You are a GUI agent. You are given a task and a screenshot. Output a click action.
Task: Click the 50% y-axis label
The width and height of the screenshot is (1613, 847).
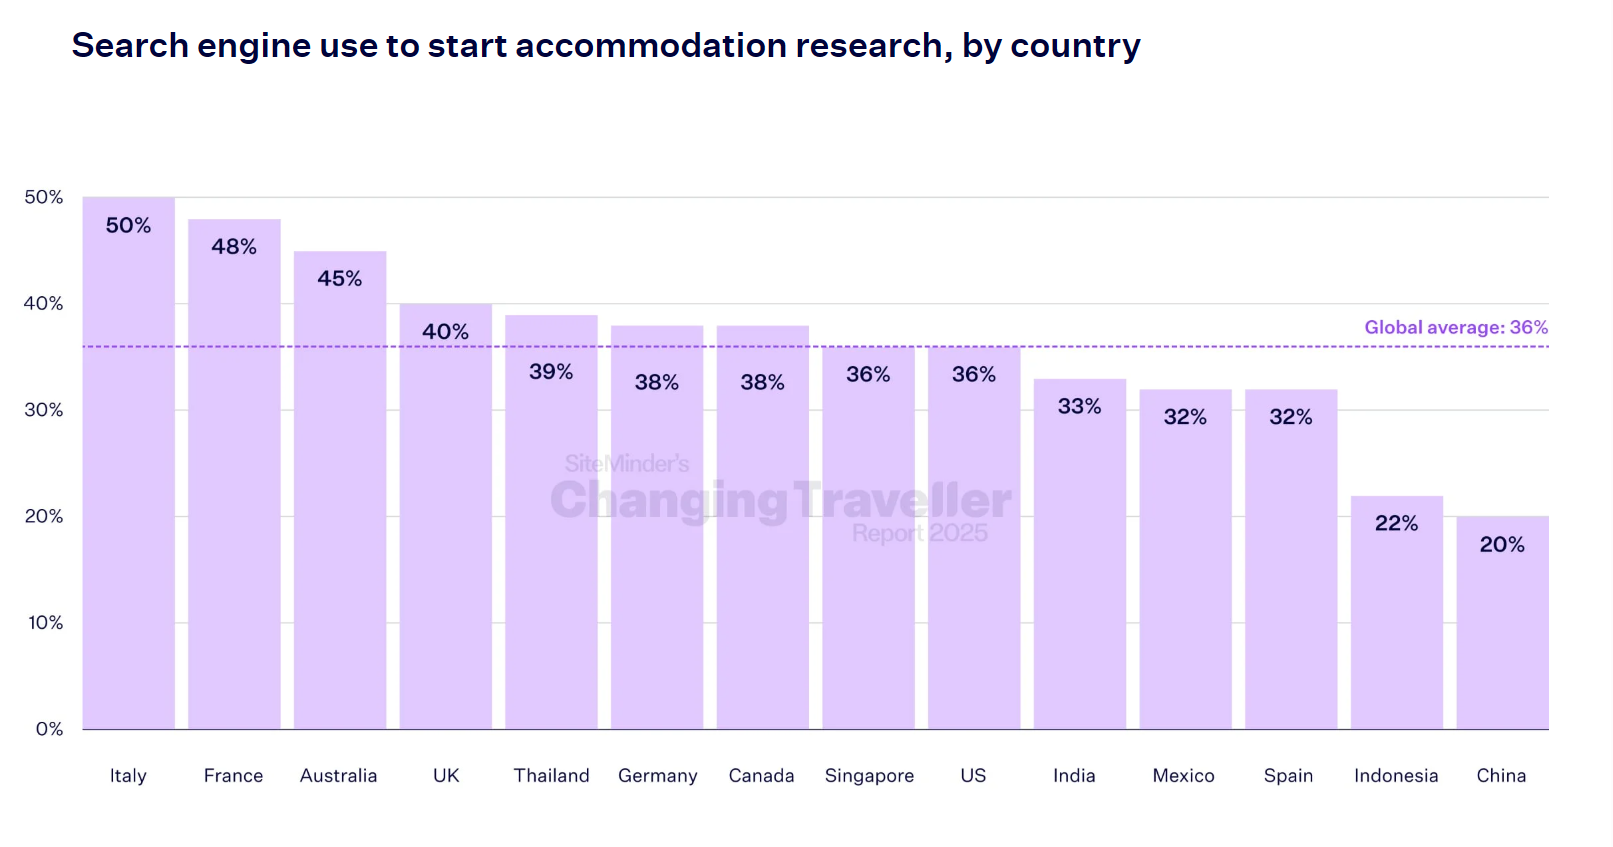(44, 197)
